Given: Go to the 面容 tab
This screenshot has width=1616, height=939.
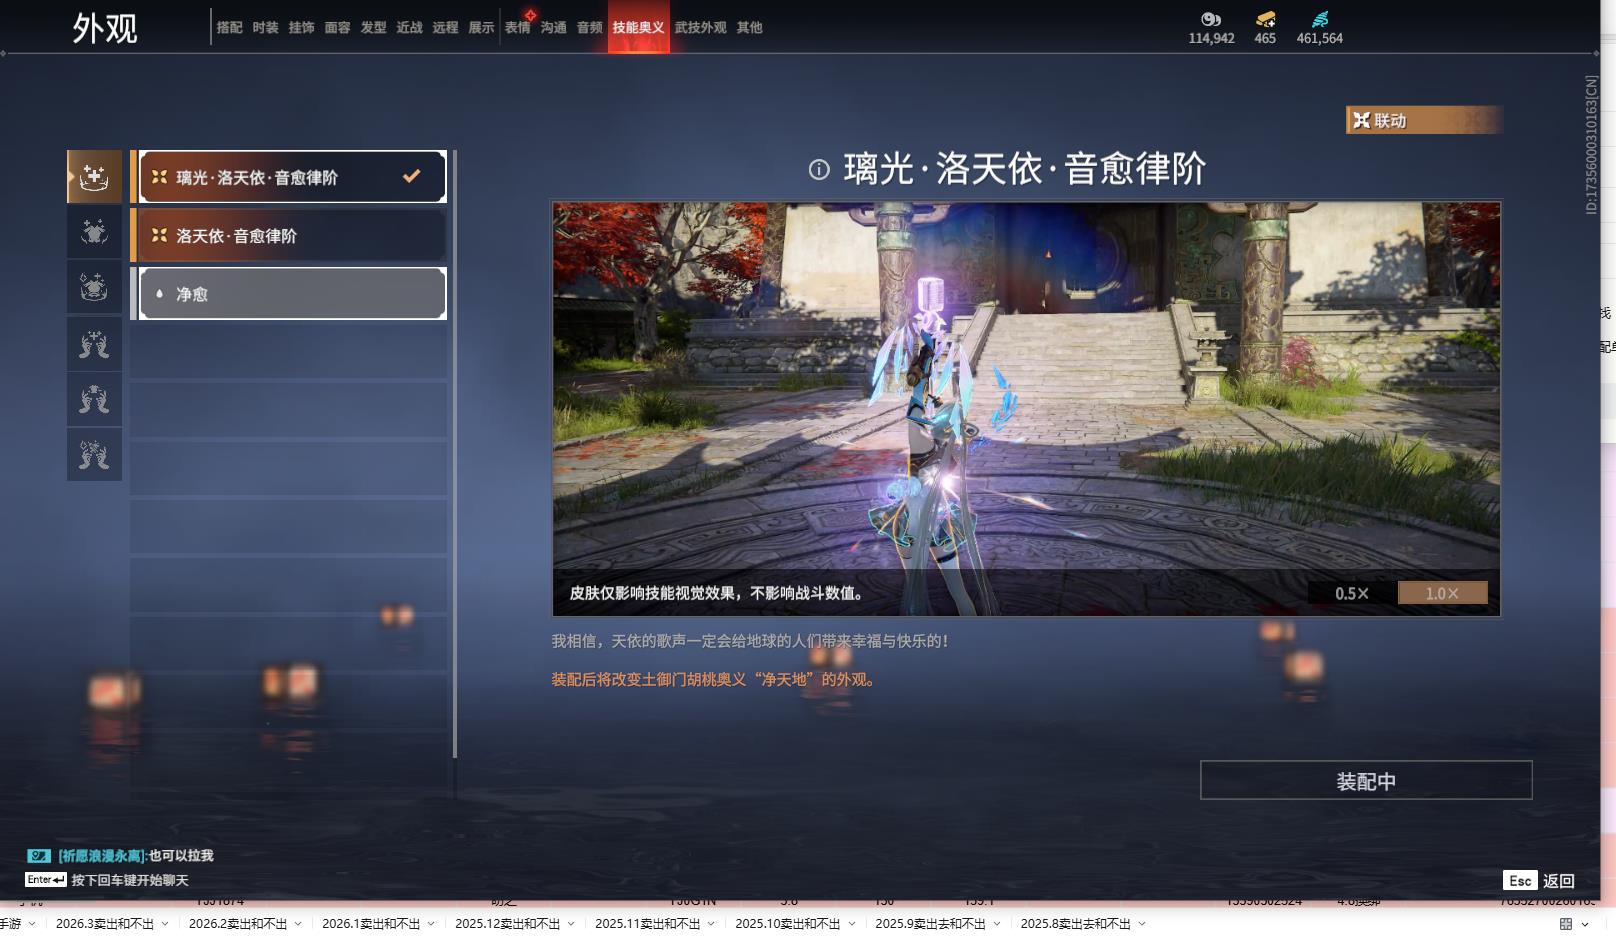Looking at the screenshot, I should click(338, 28).
